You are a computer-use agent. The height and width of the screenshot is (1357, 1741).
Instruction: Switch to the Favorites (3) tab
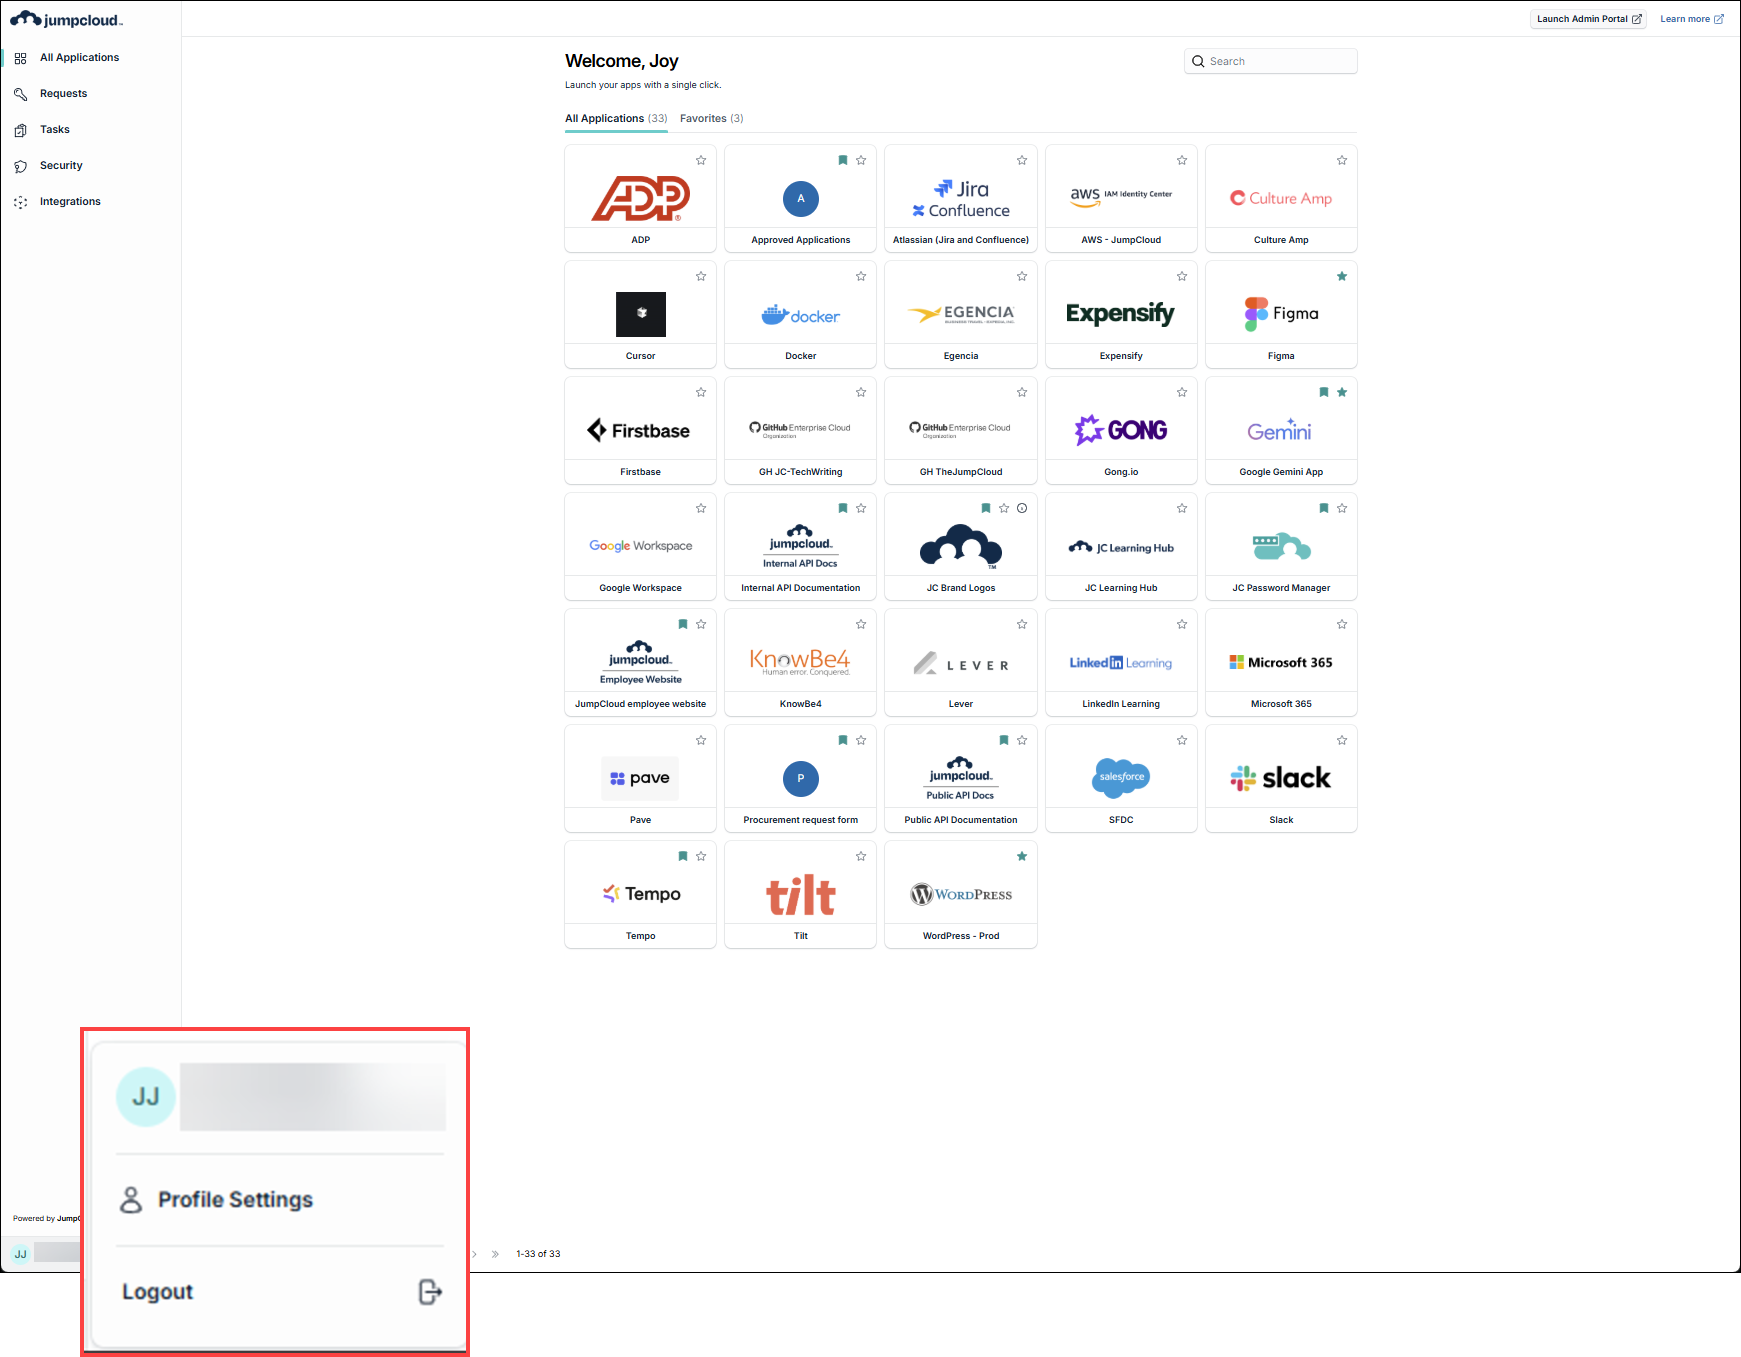tap(712, 118)
